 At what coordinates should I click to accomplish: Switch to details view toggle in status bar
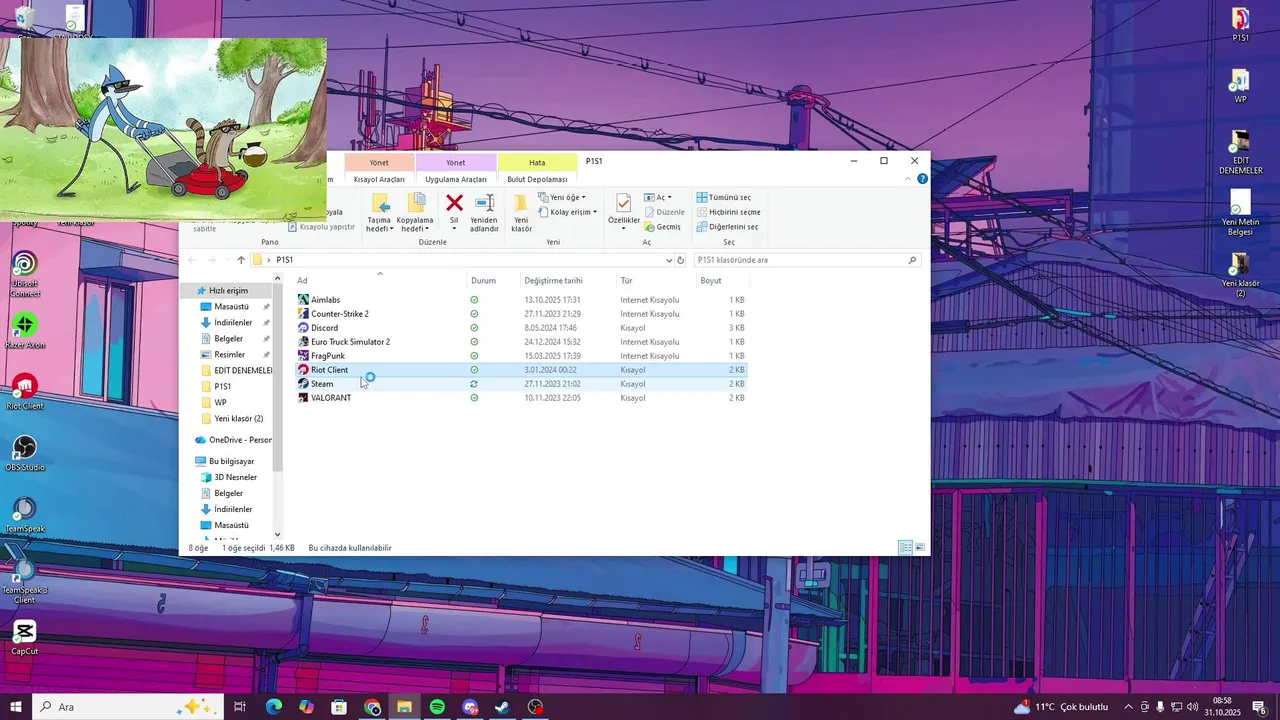coord(905,548)
